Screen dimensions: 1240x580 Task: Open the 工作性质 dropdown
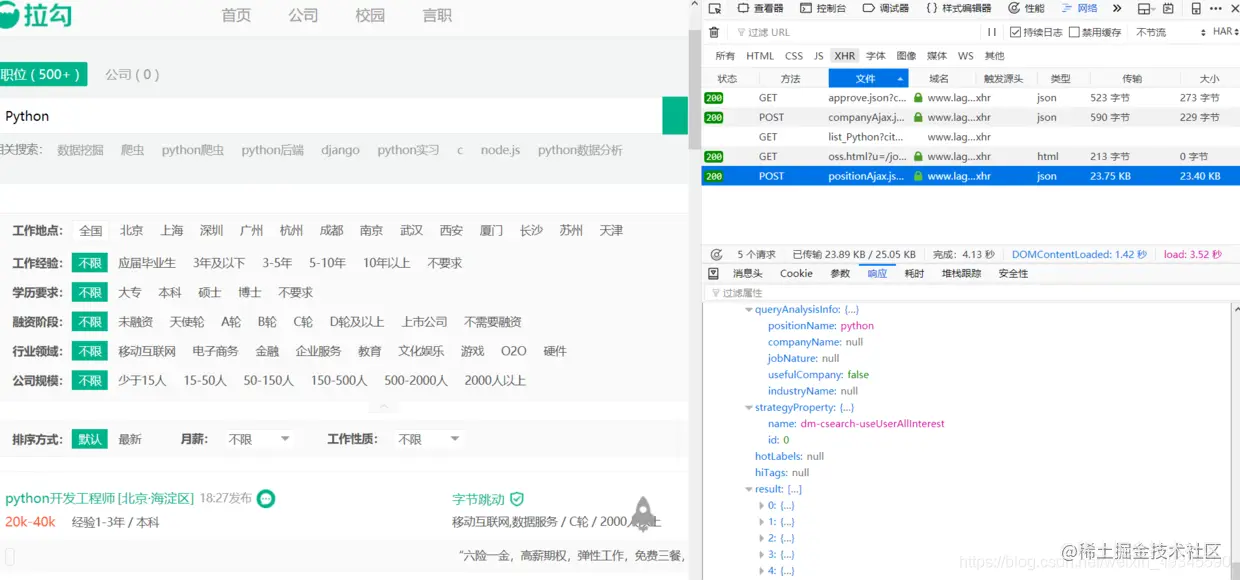428,439
